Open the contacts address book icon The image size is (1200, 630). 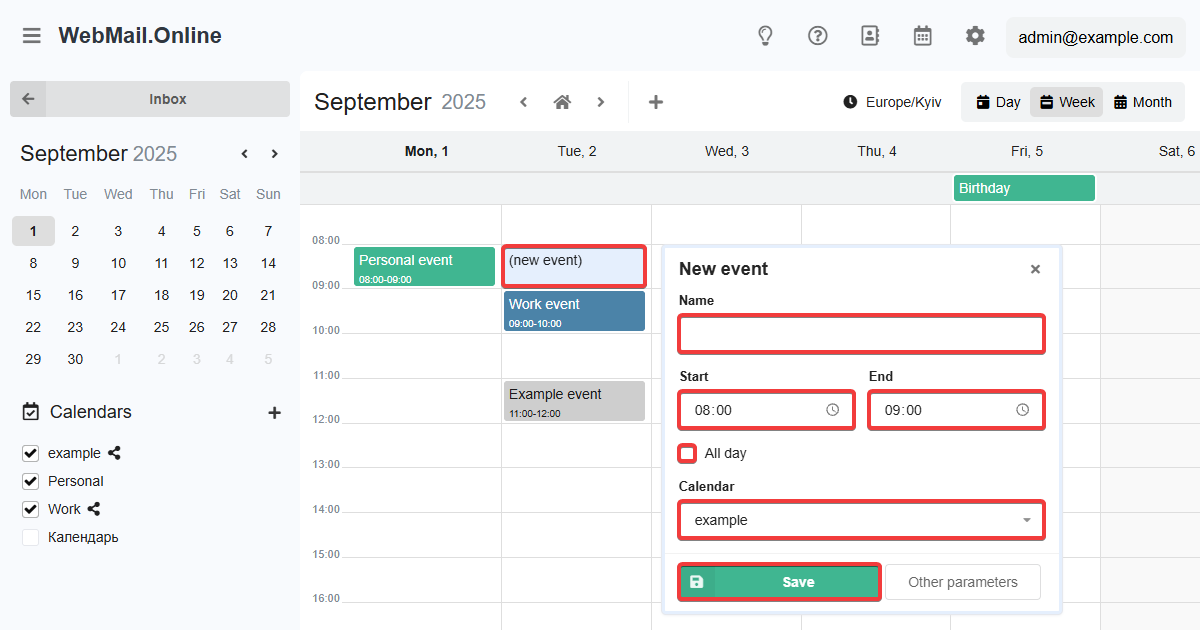[870, 36]
